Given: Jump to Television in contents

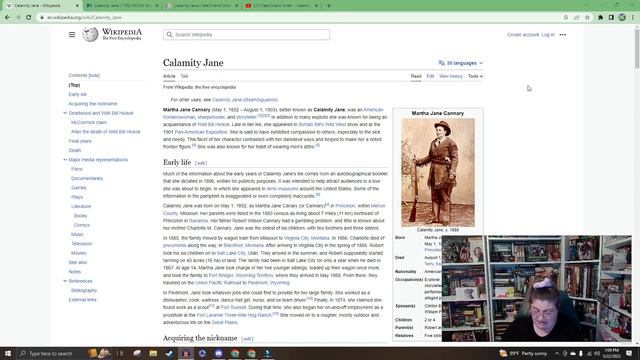Looking at the screenshot, I should point(81,244).
